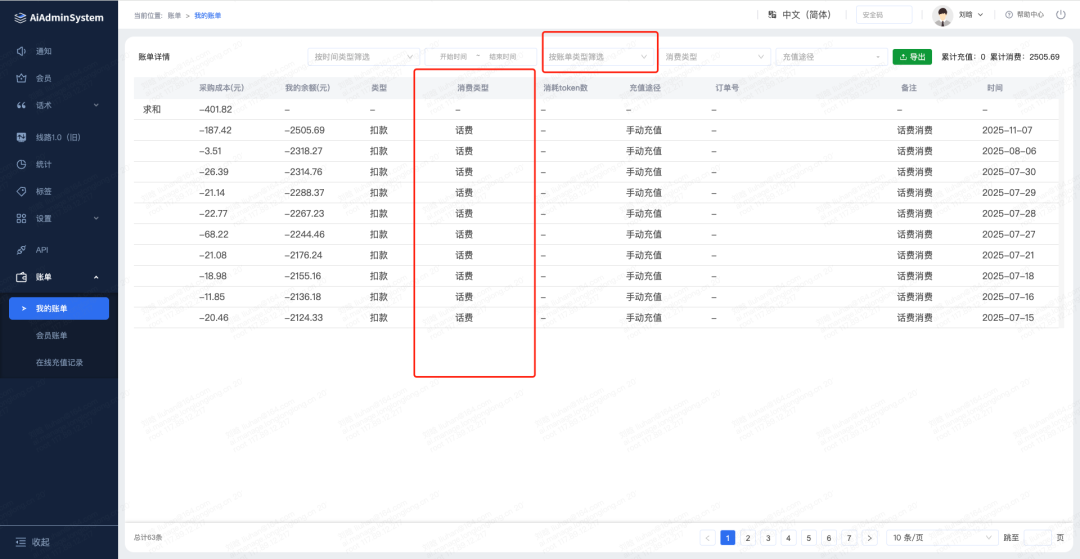Open the 10 条/页 page size dropdown

click(941, 537)
